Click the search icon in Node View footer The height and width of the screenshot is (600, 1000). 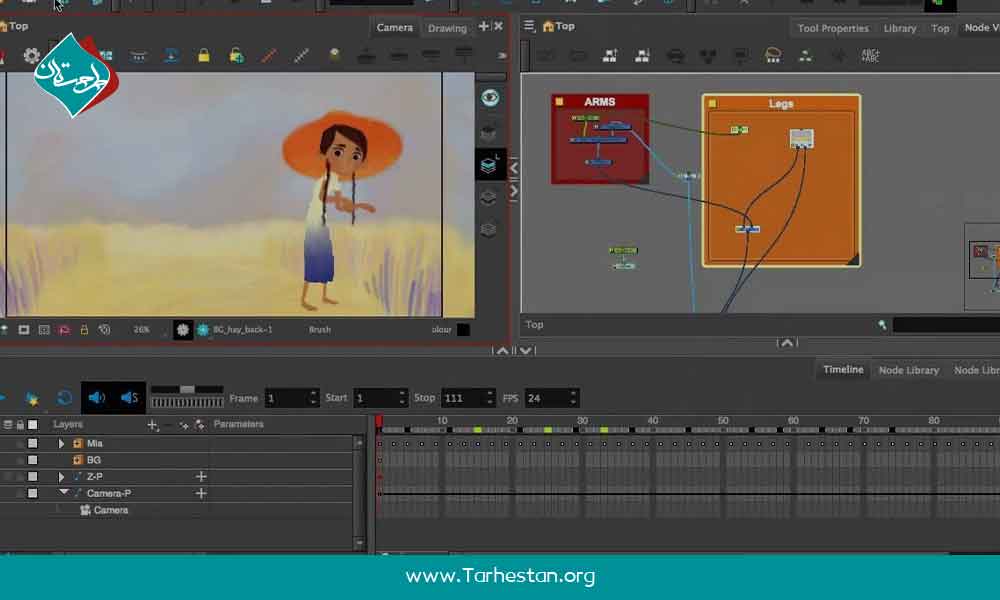(882, 325)
